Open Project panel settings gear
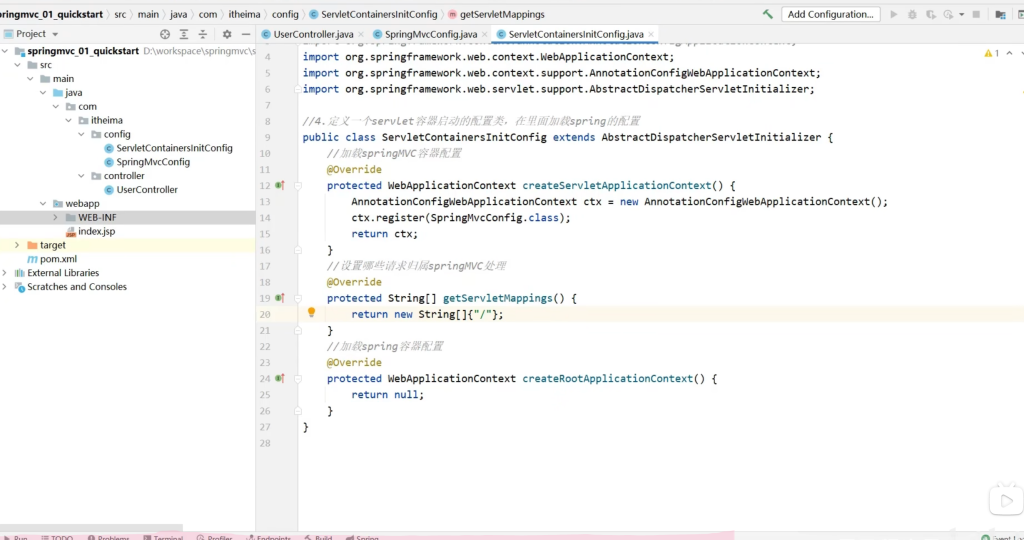This screenshot has height=540, width=1024. click(x=227, y=34)
